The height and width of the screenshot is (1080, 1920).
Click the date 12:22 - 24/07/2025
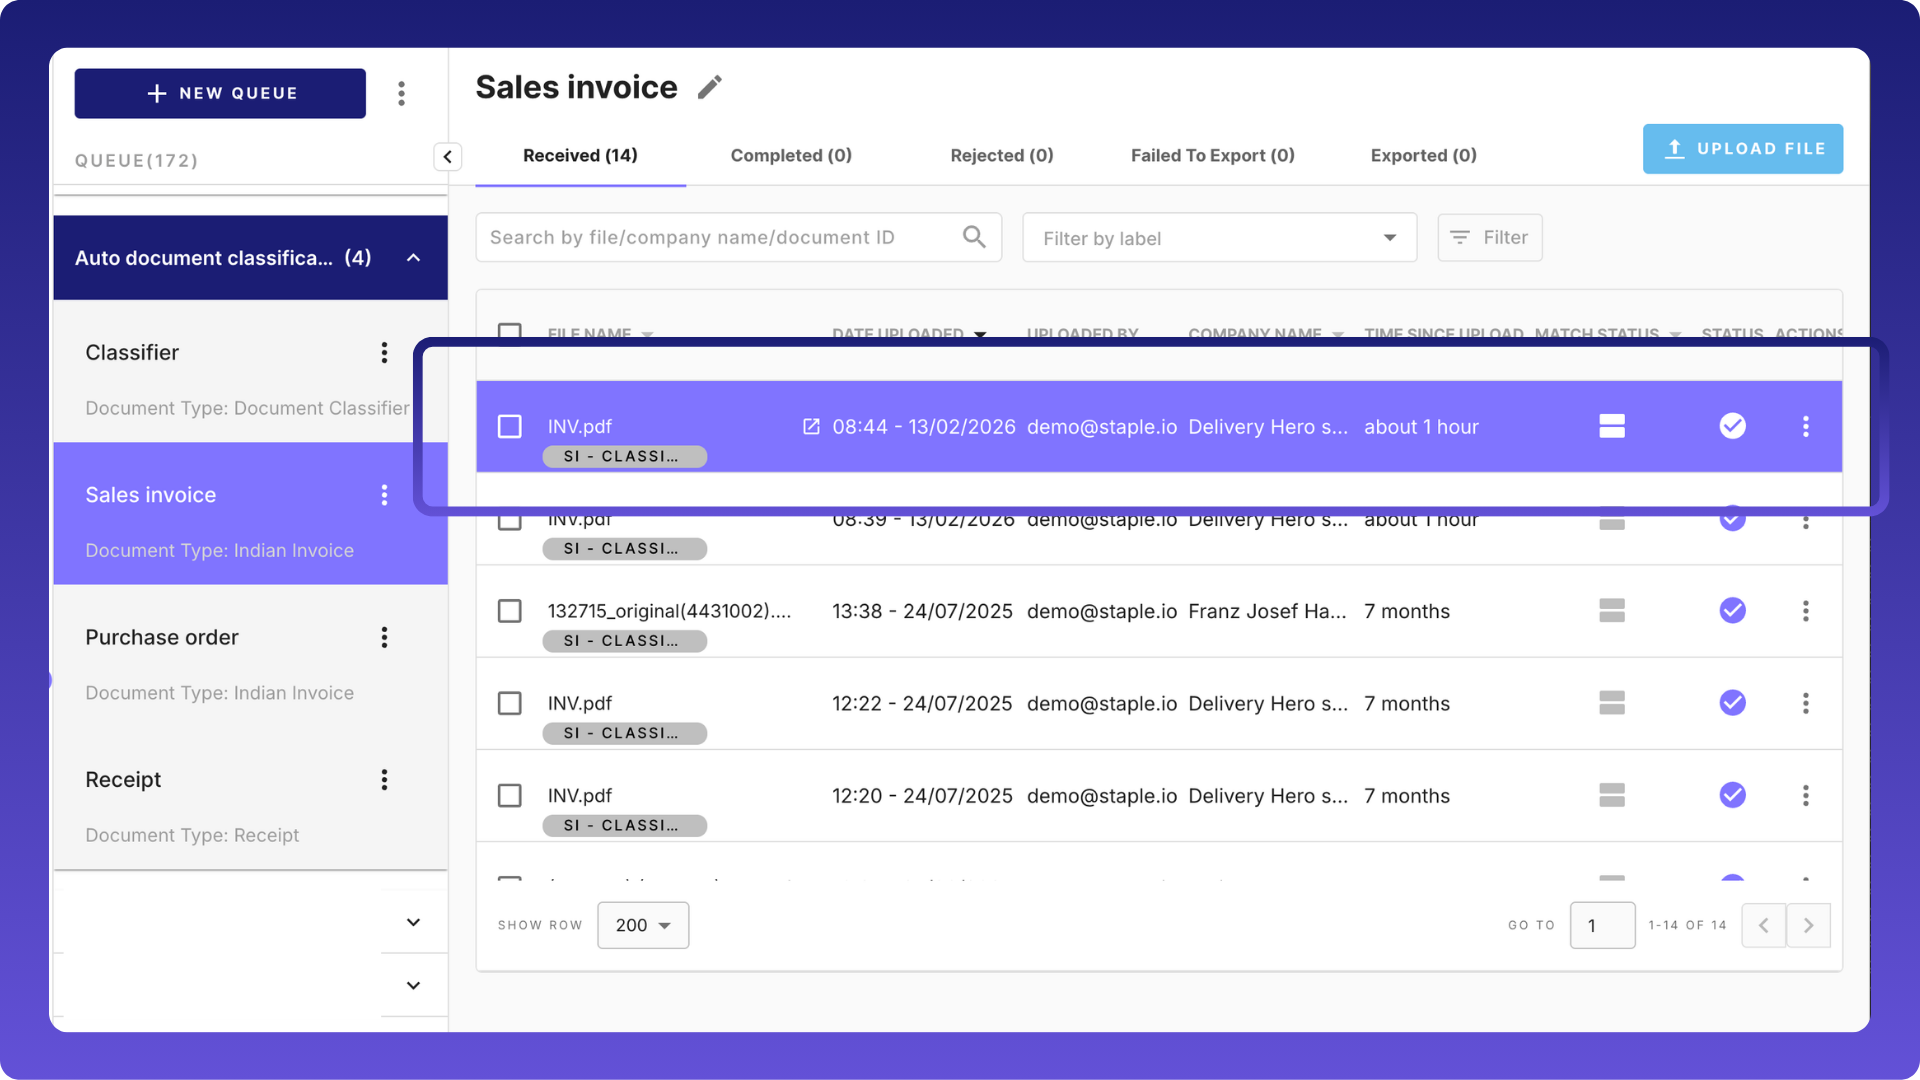pos(922,704)
